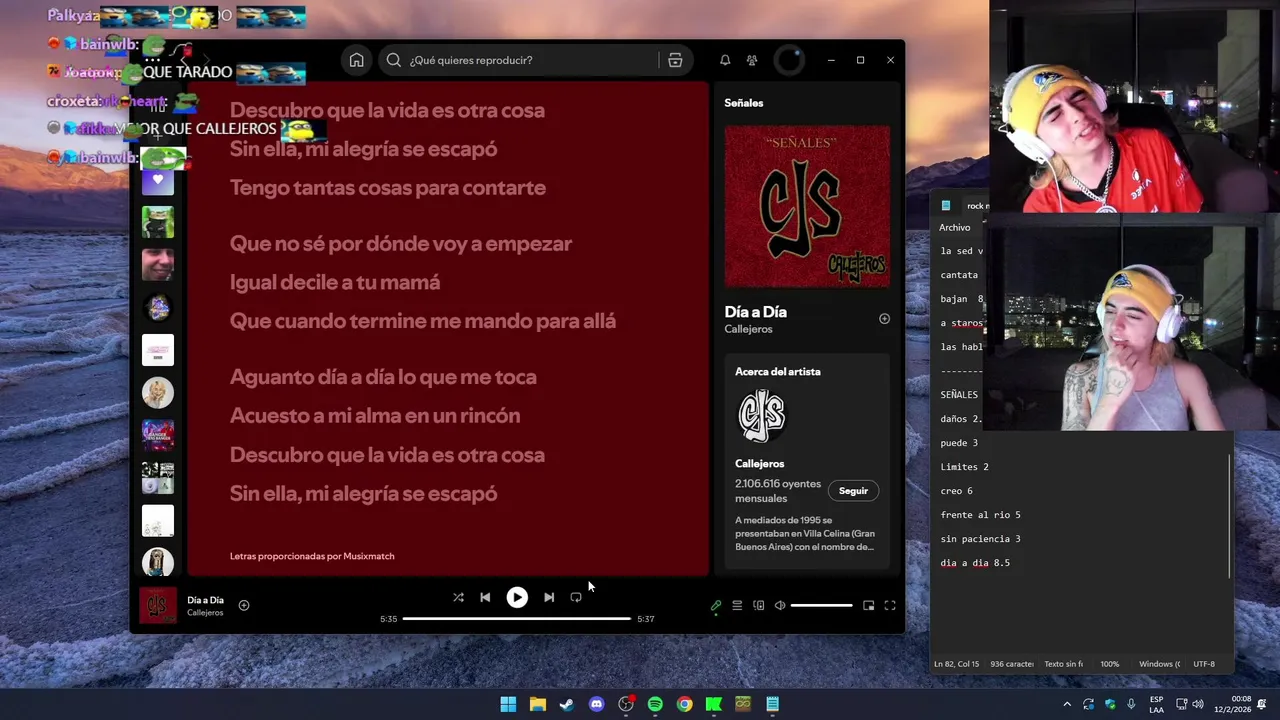Click the 100% zoom level in Notepad status bar

coord(1109,664)
